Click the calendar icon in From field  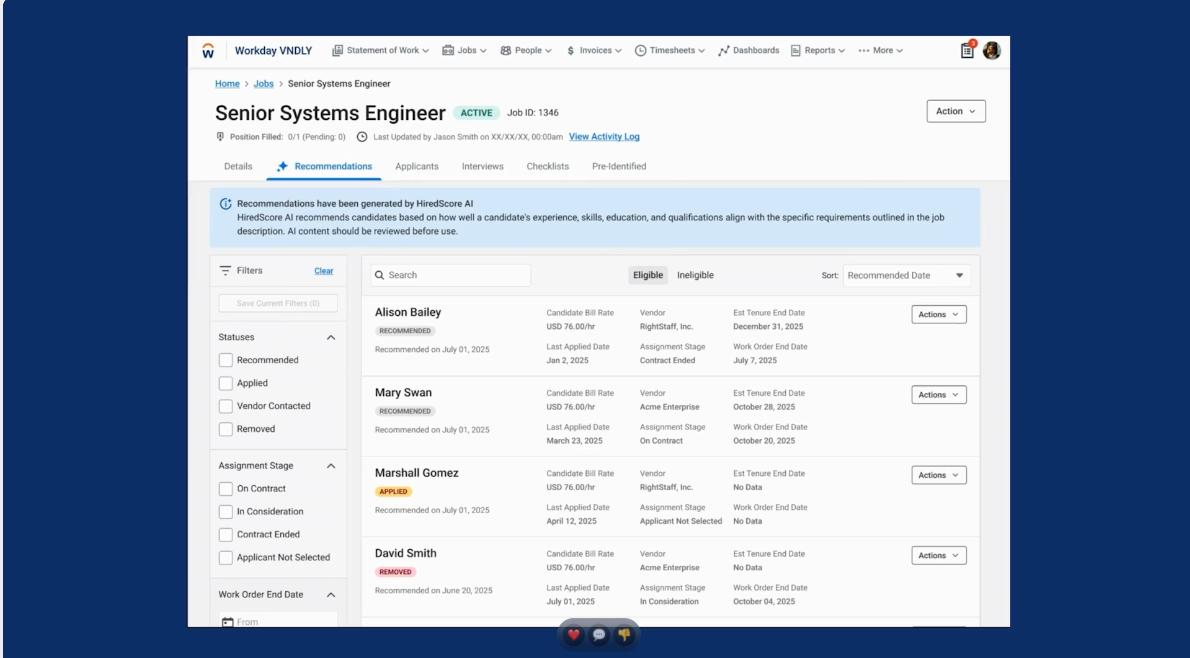[227, 622]
